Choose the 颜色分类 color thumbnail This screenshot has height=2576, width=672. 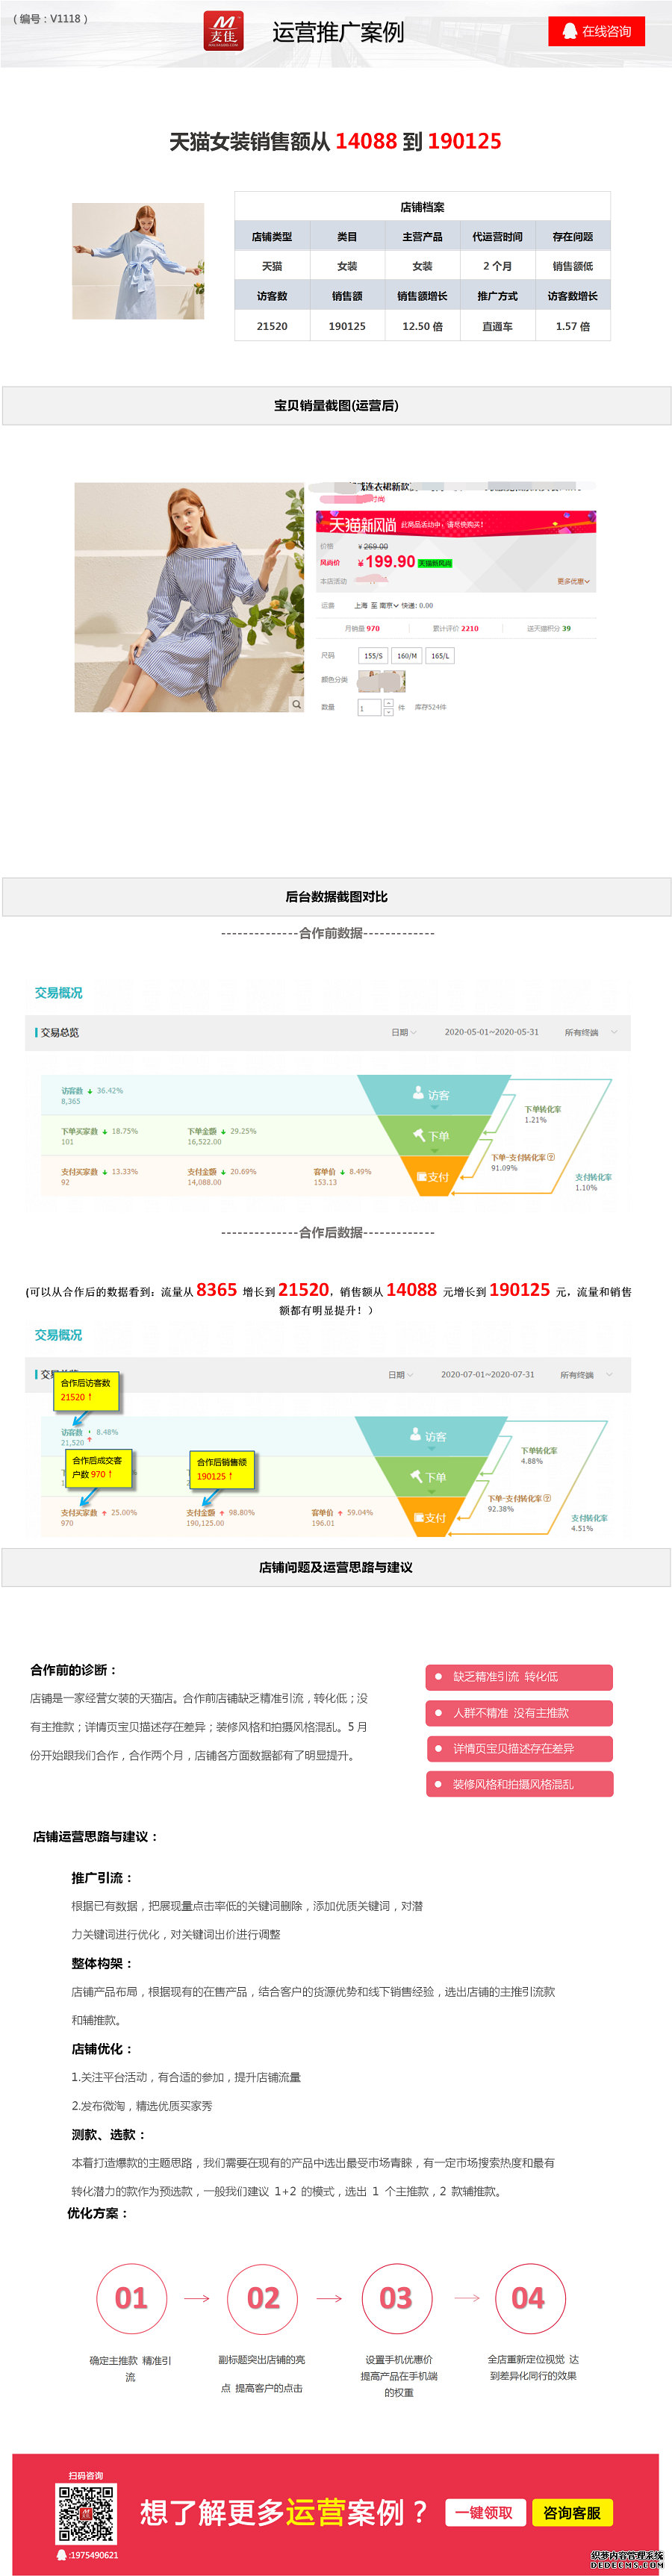382,681
